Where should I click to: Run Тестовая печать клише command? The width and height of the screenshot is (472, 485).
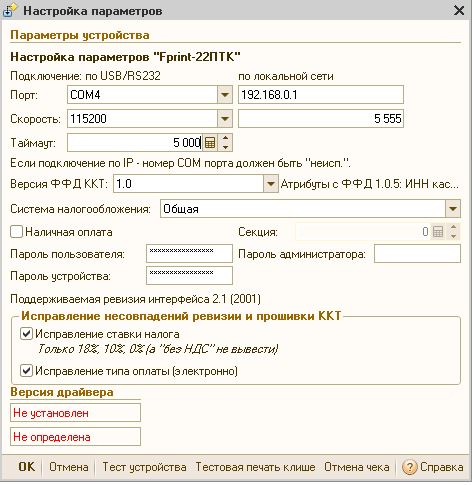click(x=255, y=467)
